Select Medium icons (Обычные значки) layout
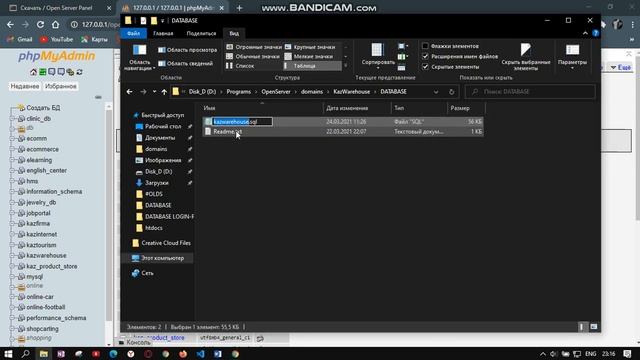This screenshot has height=360, width=640. pyautogui.click(x=253, y=56)
